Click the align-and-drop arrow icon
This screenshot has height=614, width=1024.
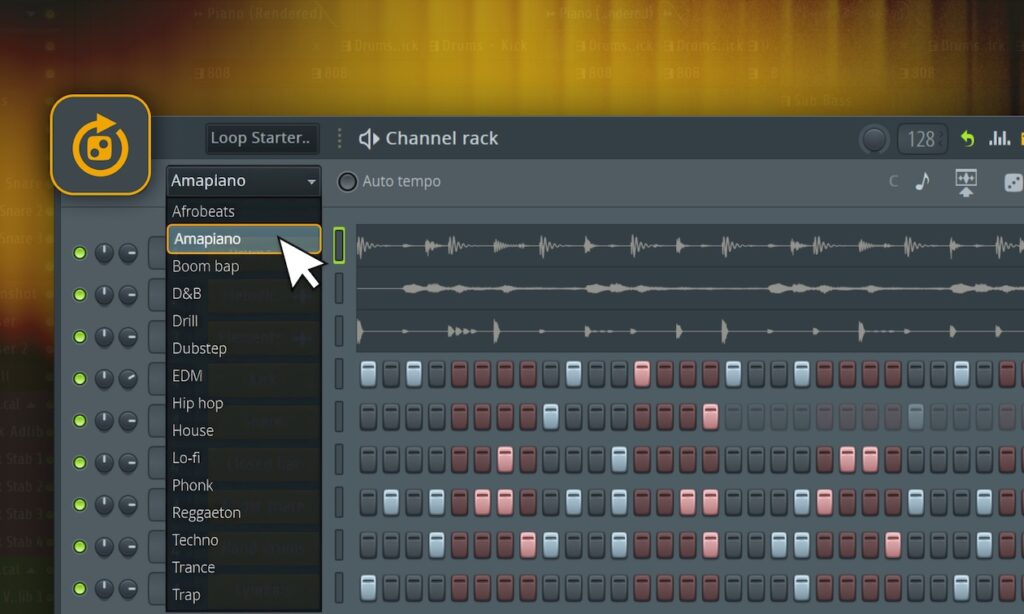pyautogui.click(x=966, y=182)
